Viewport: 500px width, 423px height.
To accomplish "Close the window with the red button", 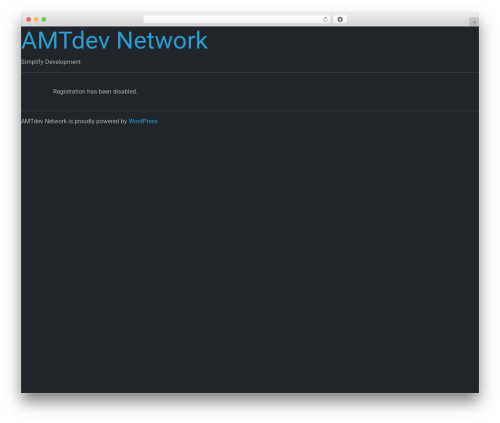I will point(29,19).
